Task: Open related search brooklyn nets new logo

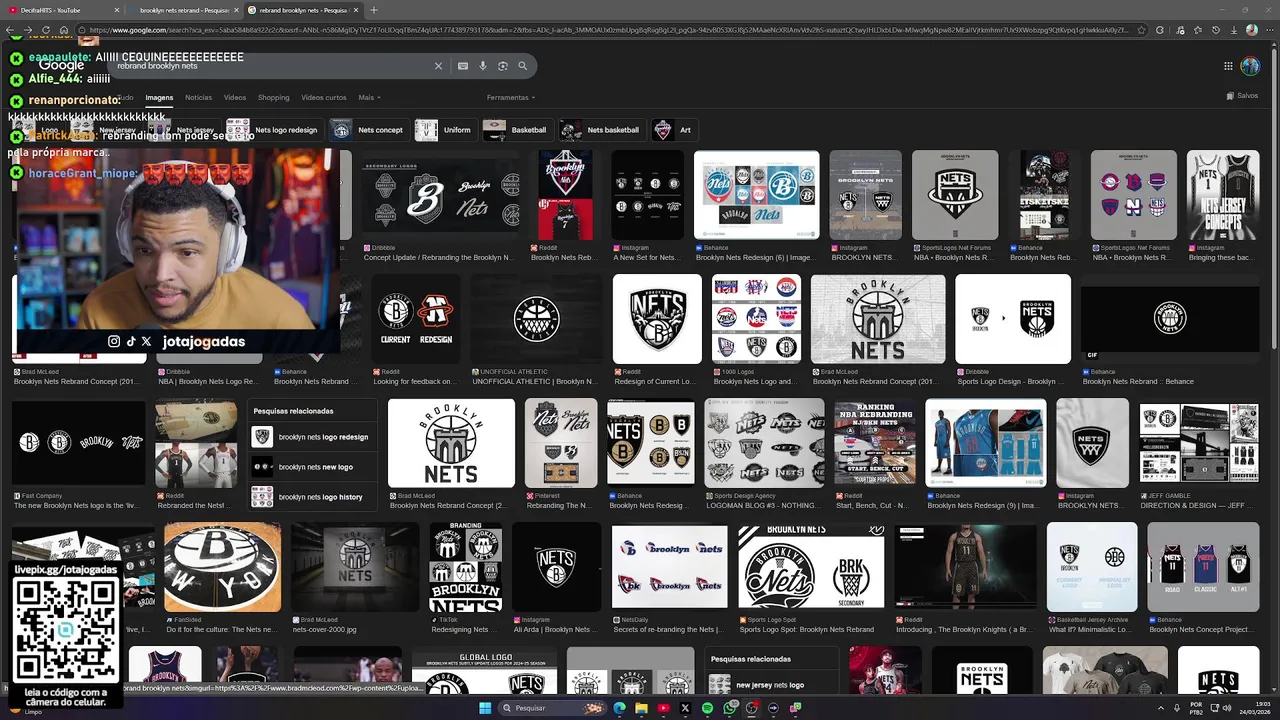Action: tap(313, 467)
